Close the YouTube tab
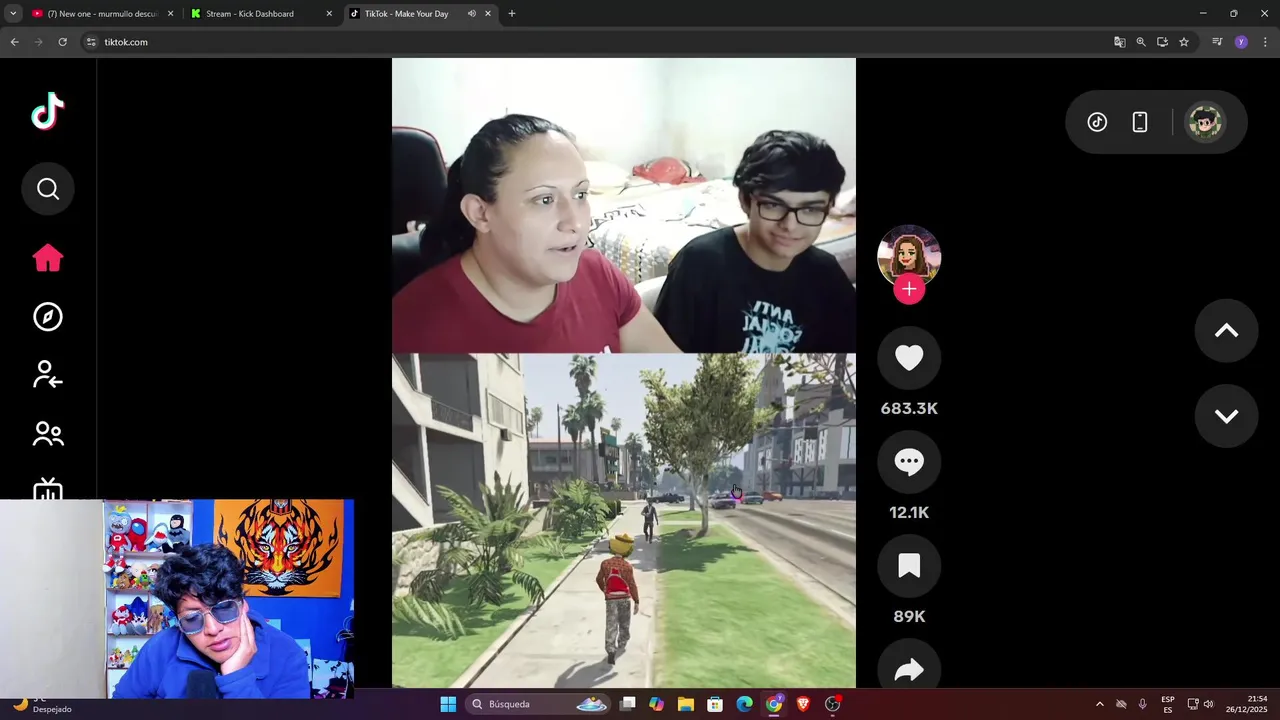This screenshot has width=1280, height=720. (170, 14)
